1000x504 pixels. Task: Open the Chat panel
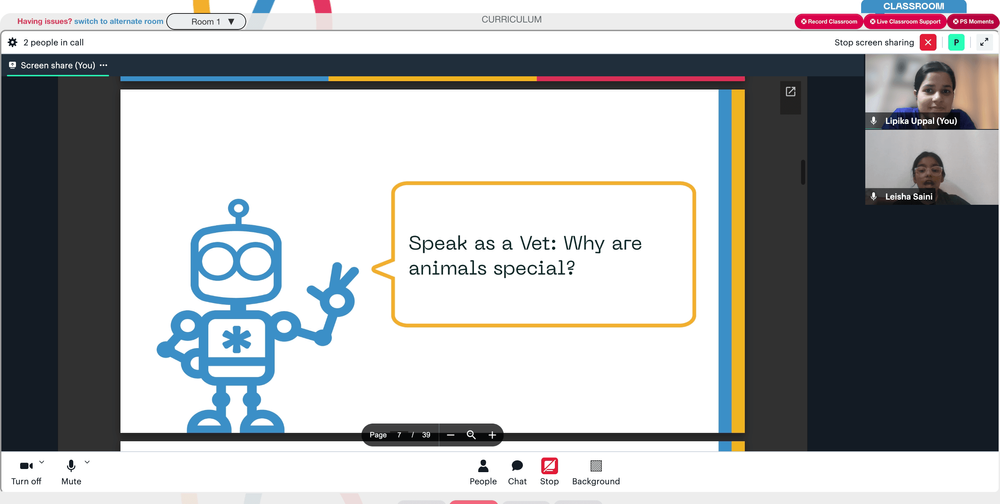517,473
